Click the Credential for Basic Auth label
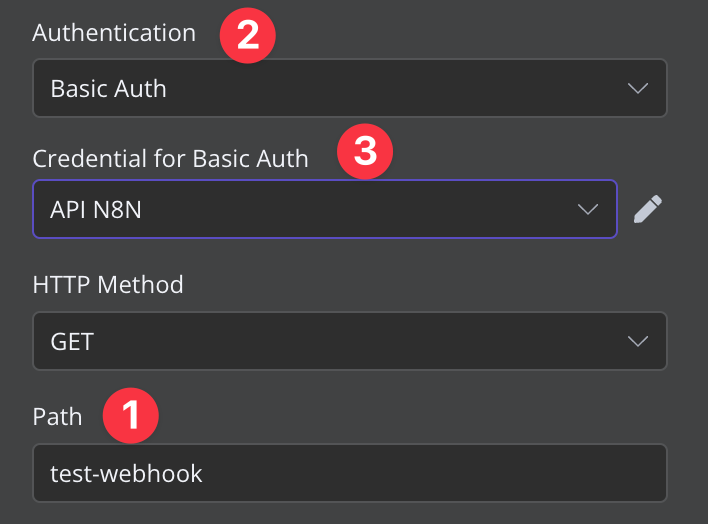Screen dimensions: 708x524 click(170, 158)
